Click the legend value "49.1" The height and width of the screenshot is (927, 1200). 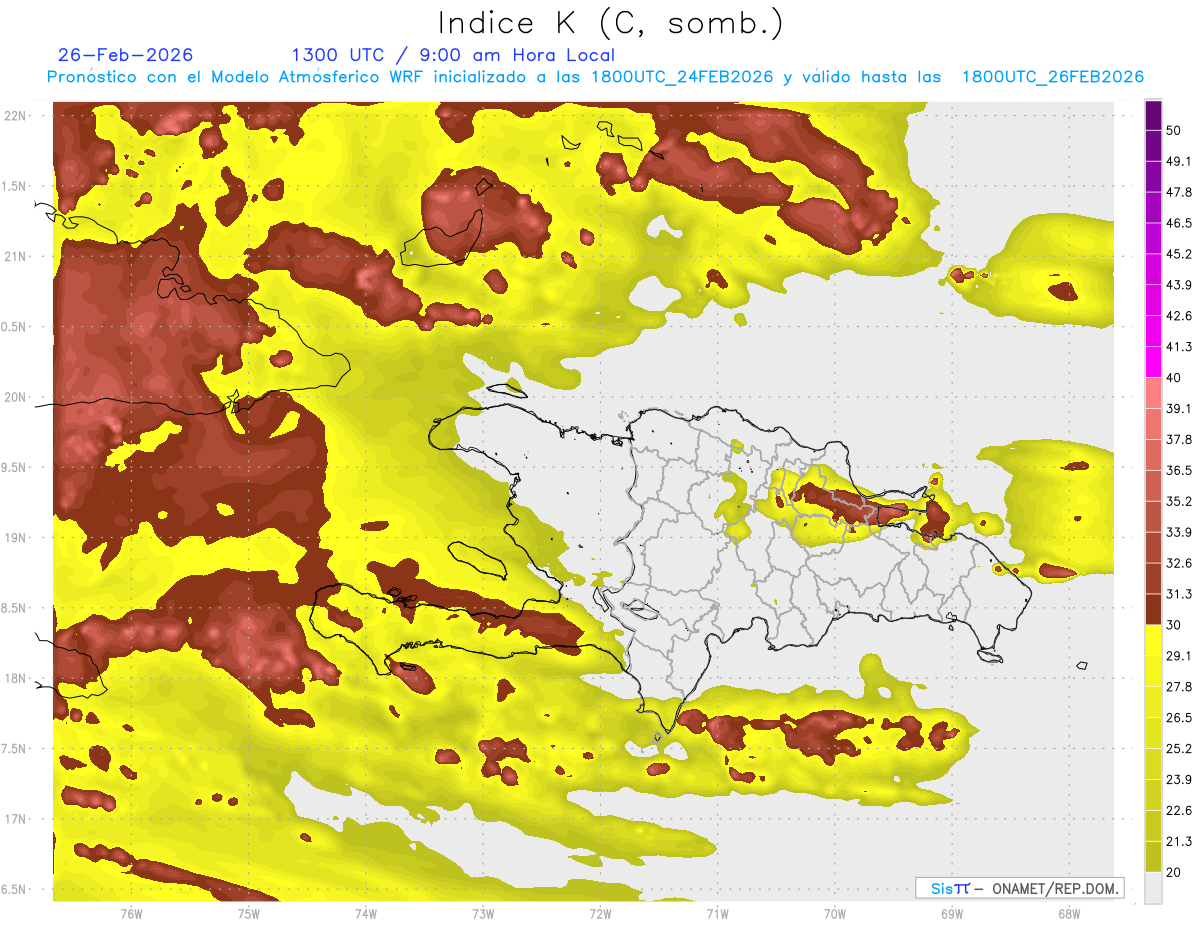coord(1179,161)
